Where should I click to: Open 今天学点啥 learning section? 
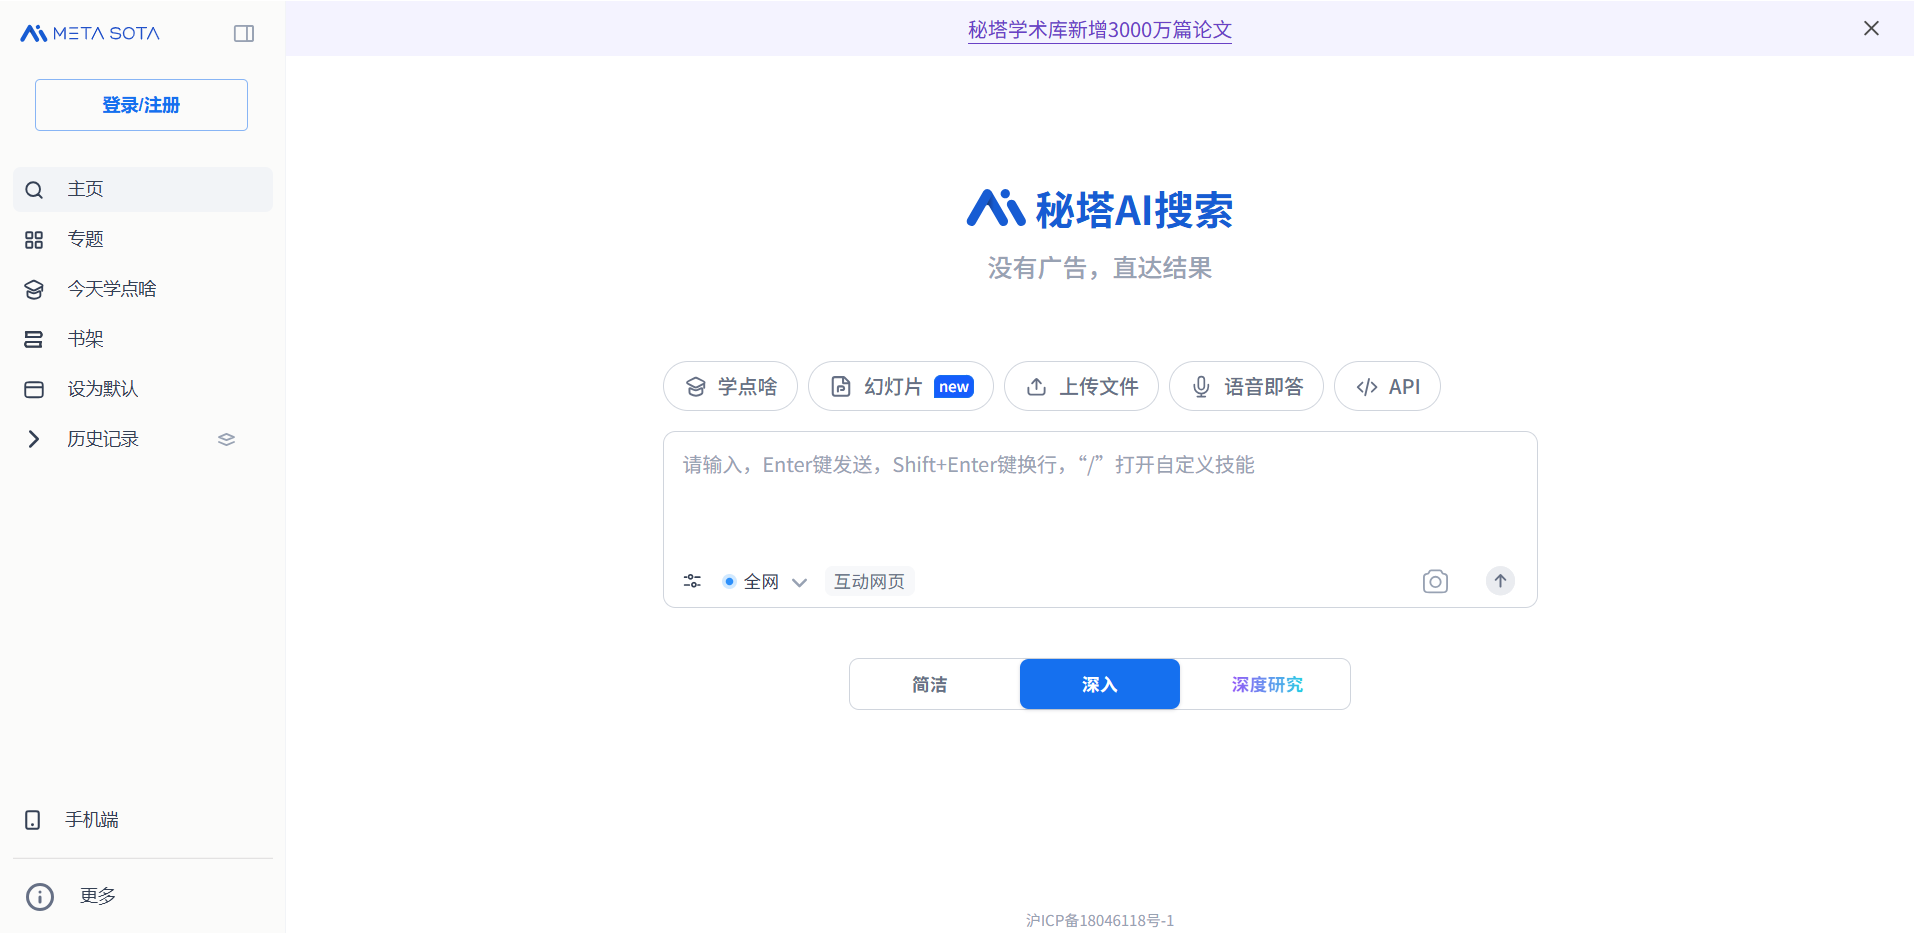click(x=112, y=289)
